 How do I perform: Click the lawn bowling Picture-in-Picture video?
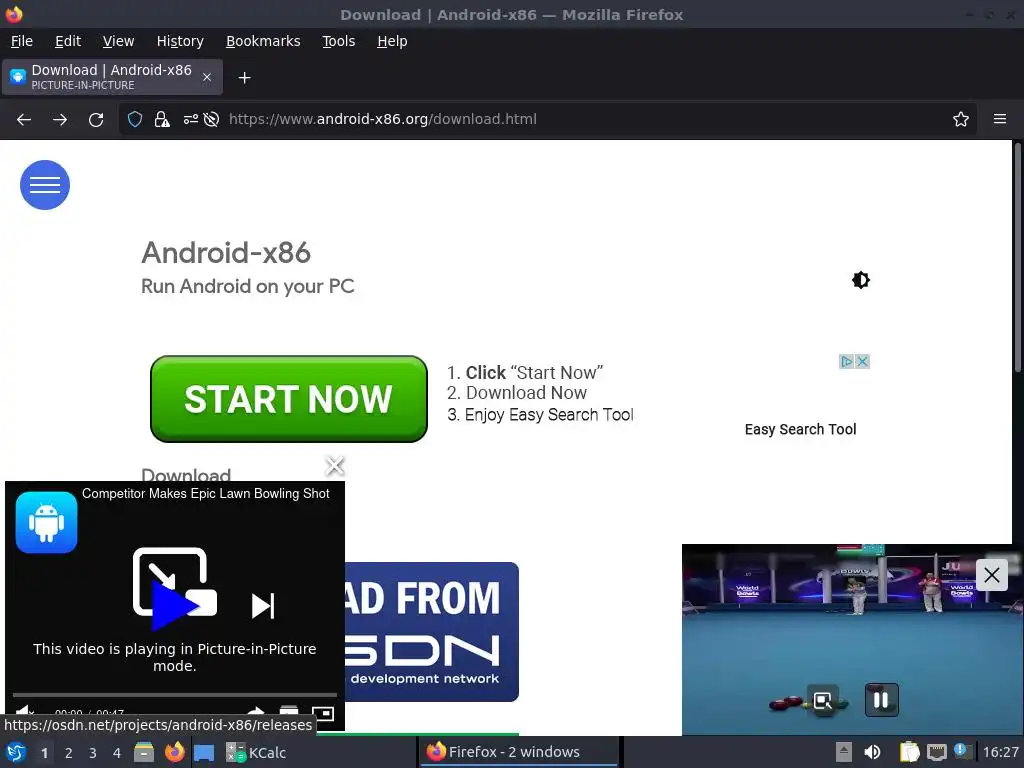pos(852,639)
